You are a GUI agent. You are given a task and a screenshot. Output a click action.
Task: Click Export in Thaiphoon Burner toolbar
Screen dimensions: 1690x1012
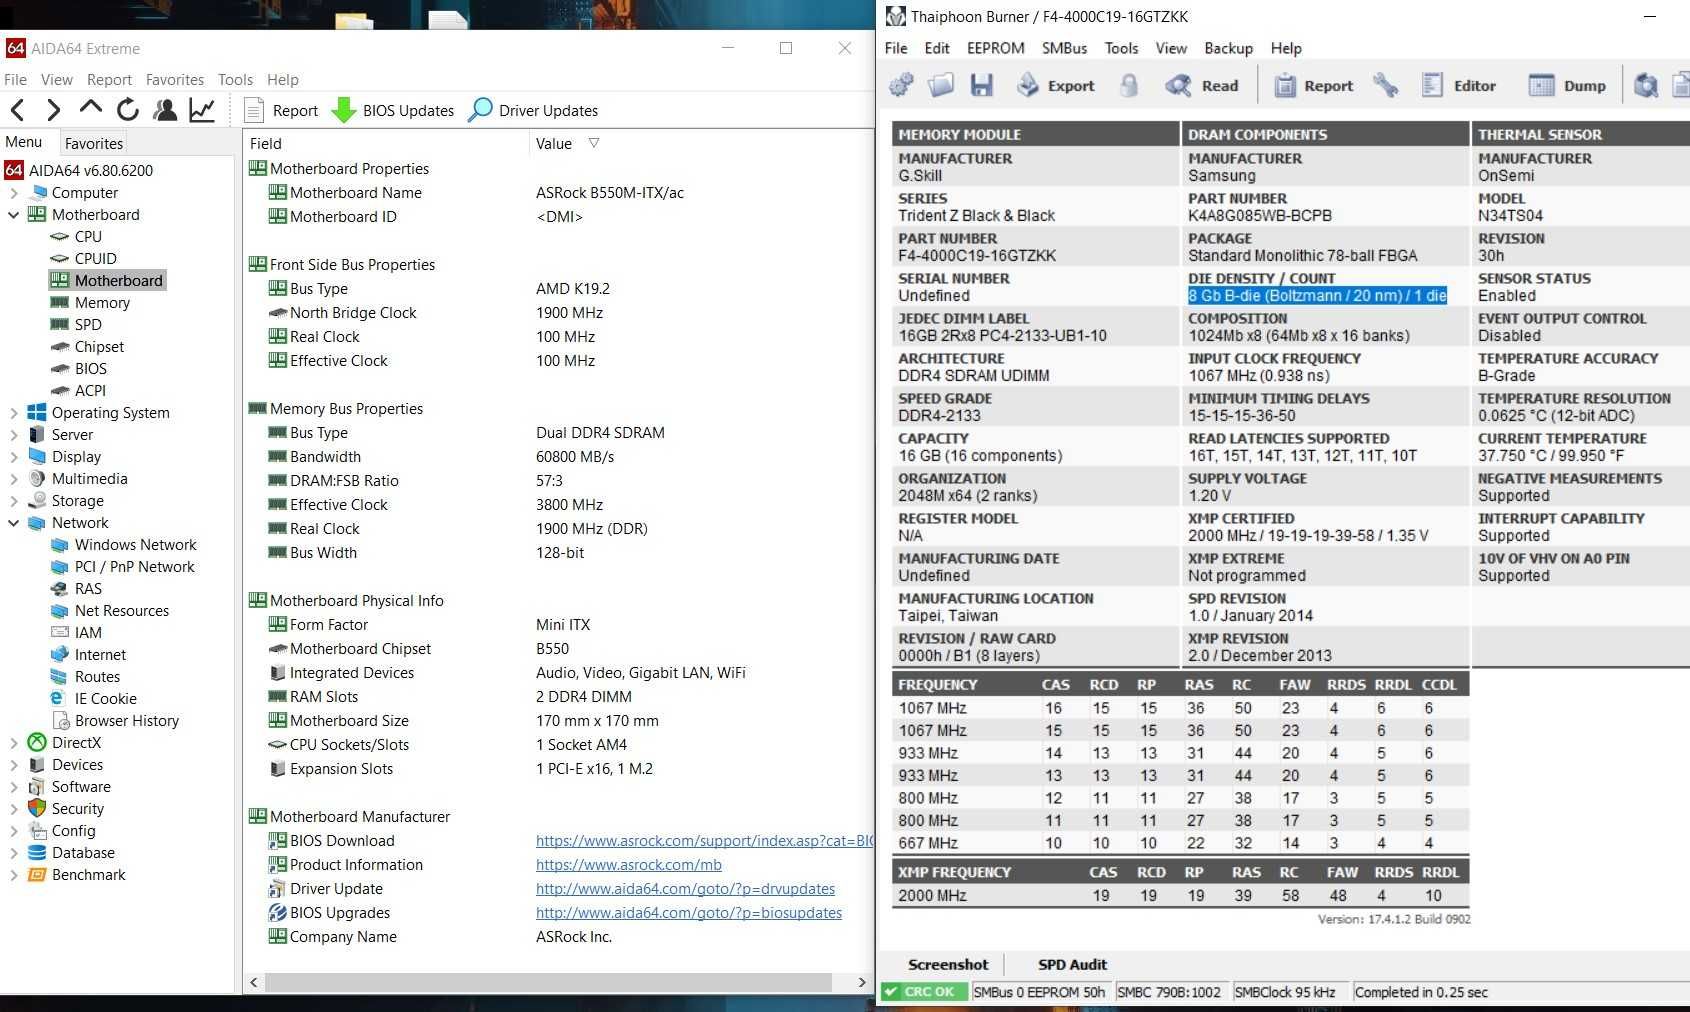[1056, 85]
